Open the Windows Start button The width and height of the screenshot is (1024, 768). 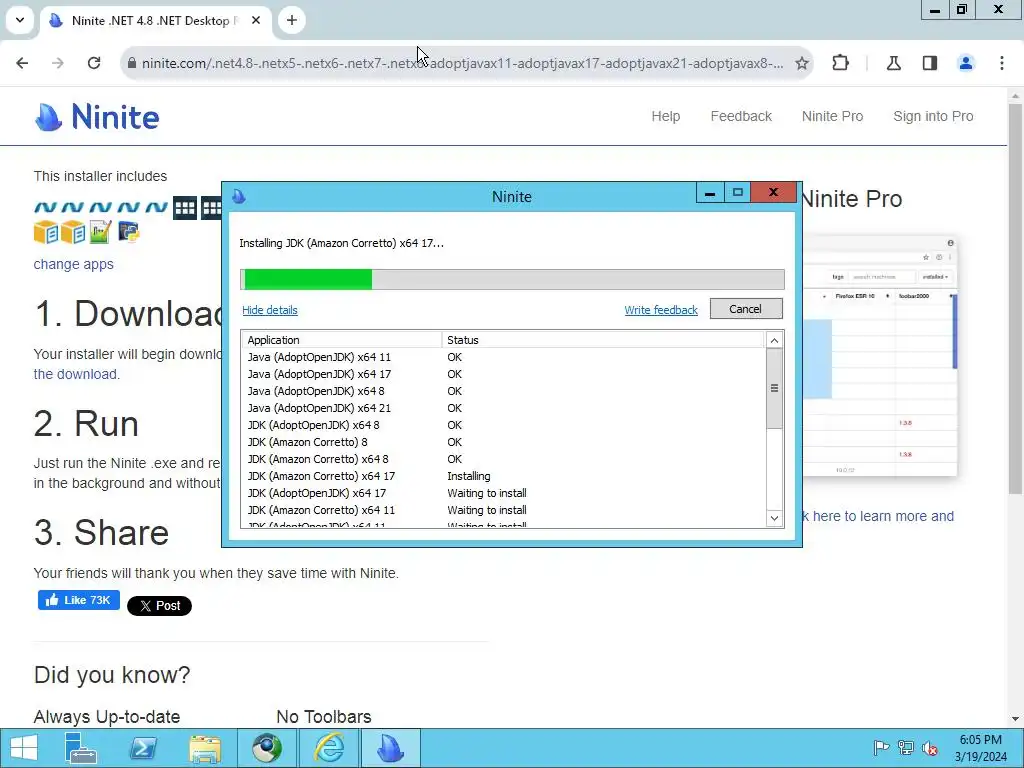tap(24, 748)
